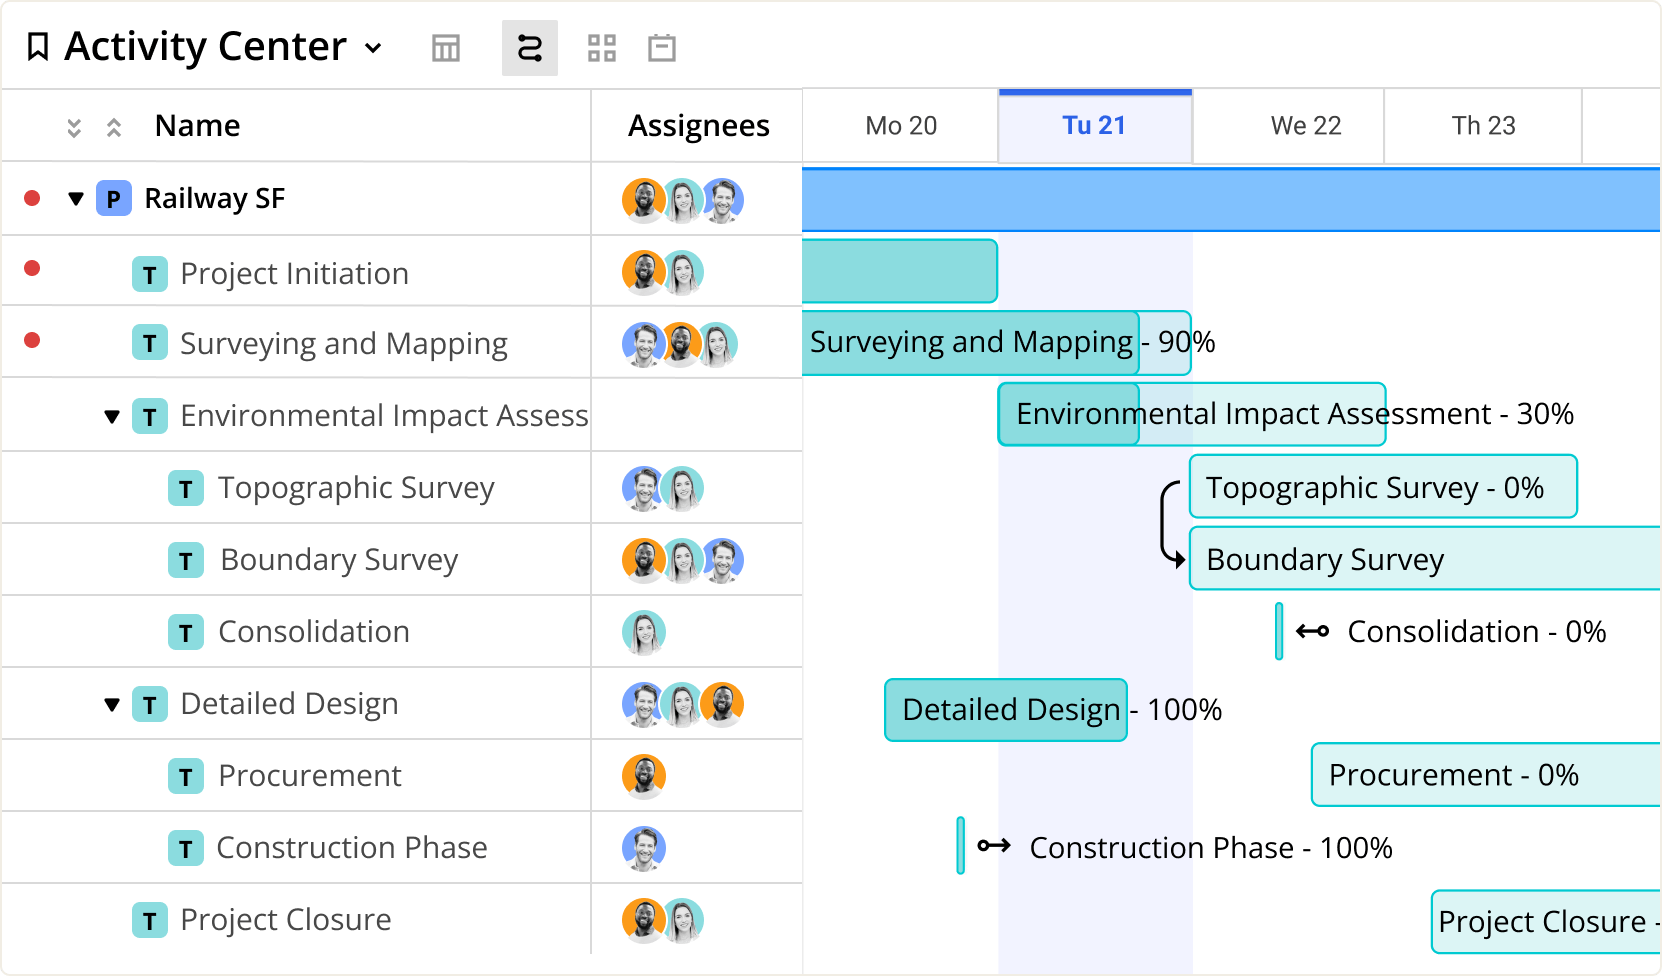
Task: Click the P project icon for Railway SF
Action: (114, 198)
